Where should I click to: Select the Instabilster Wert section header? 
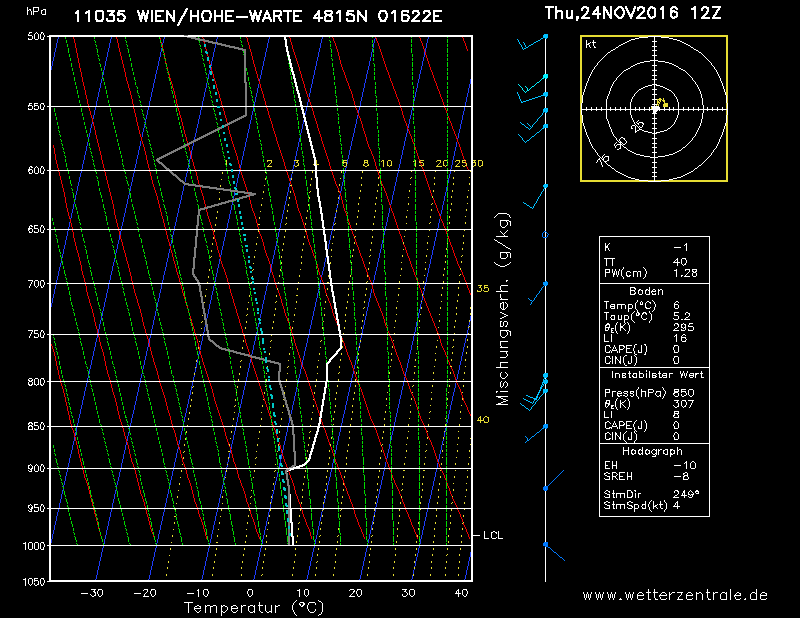click(x=654, y=374)
